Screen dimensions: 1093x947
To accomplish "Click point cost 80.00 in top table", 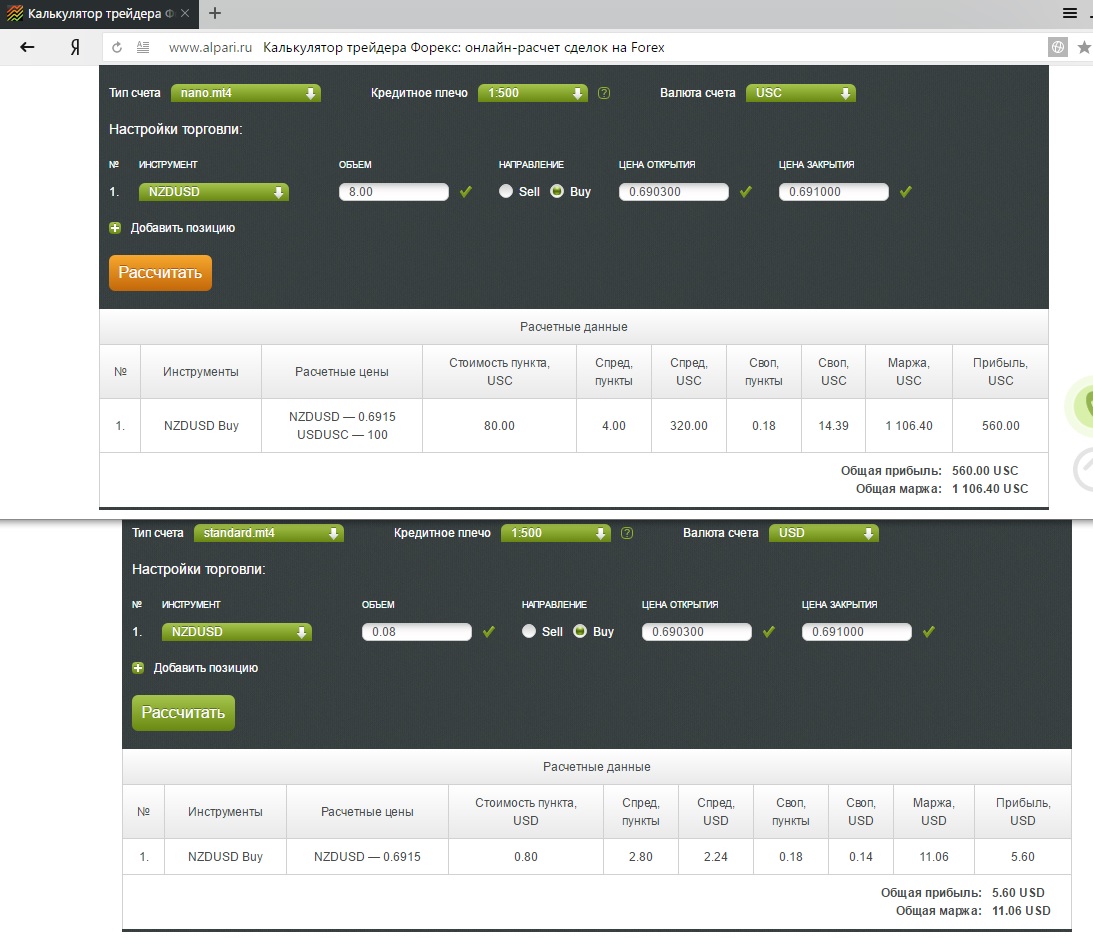I will click(x=499, y=426).
